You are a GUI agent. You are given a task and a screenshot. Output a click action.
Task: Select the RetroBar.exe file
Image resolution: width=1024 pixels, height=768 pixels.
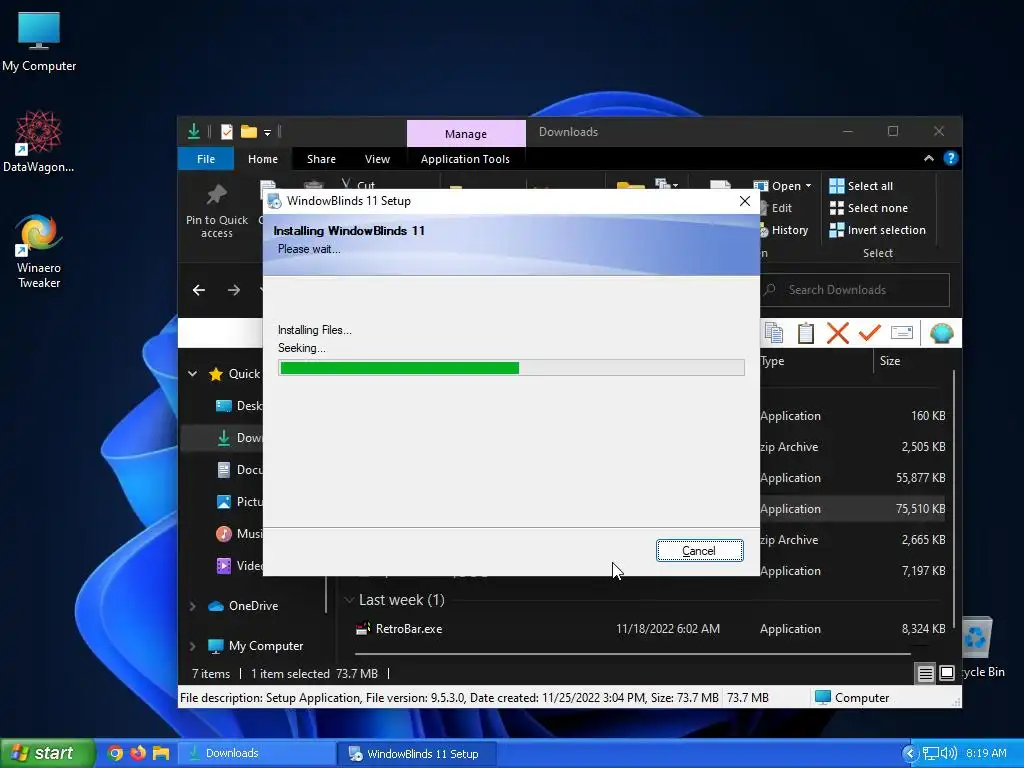pyautogui.click(x=409, y=629)
